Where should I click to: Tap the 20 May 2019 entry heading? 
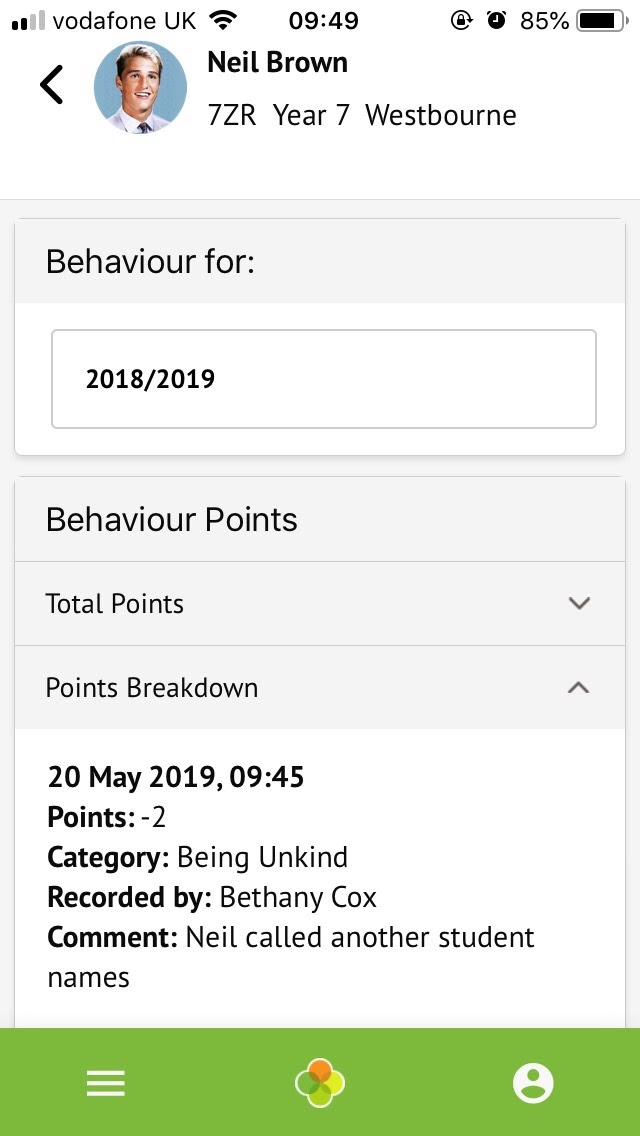176,777
